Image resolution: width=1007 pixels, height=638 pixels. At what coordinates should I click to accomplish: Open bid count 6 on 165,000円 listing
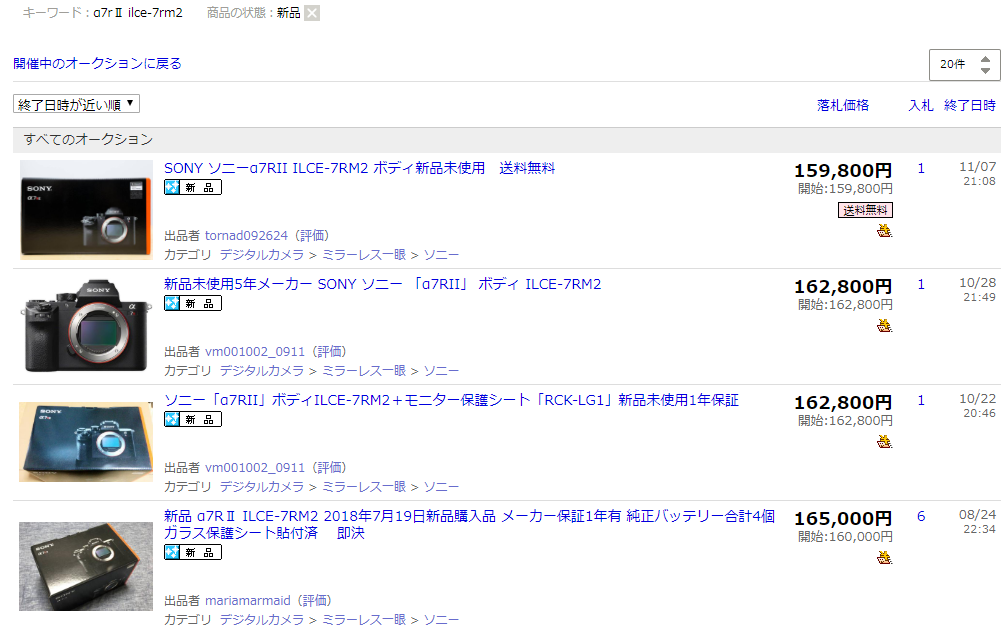click(921, 517)
